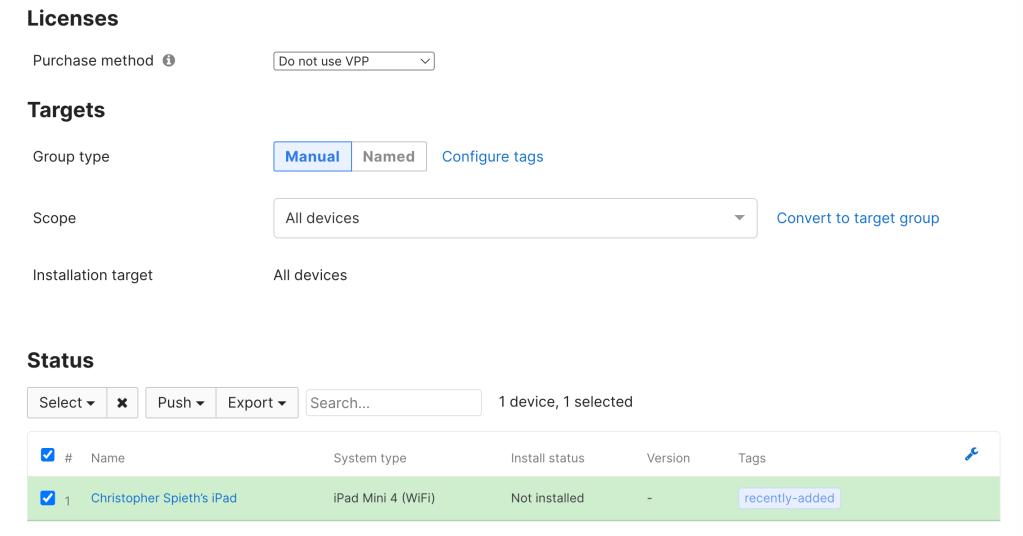Open the Export dropdown menu
1023x536 pixels.
257,403
